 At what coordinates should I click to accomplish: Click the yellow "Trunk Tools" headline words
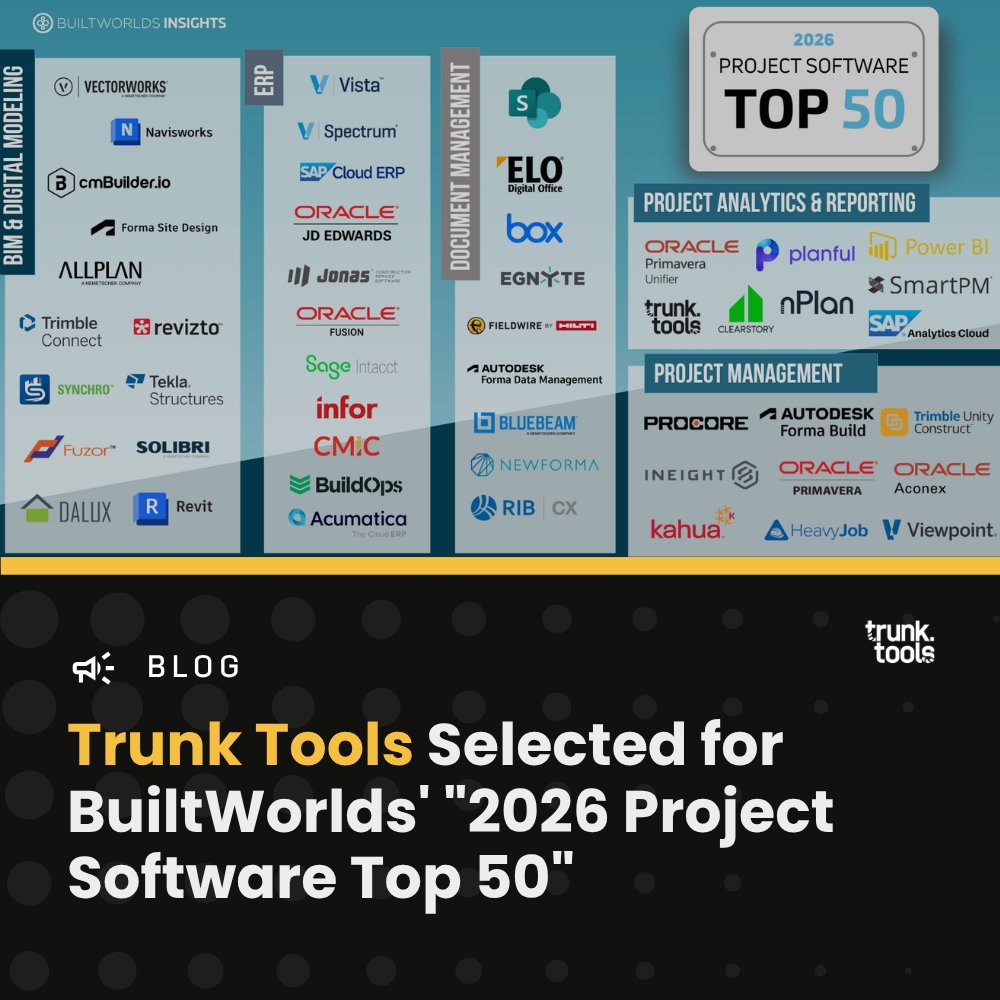[240, 744]
